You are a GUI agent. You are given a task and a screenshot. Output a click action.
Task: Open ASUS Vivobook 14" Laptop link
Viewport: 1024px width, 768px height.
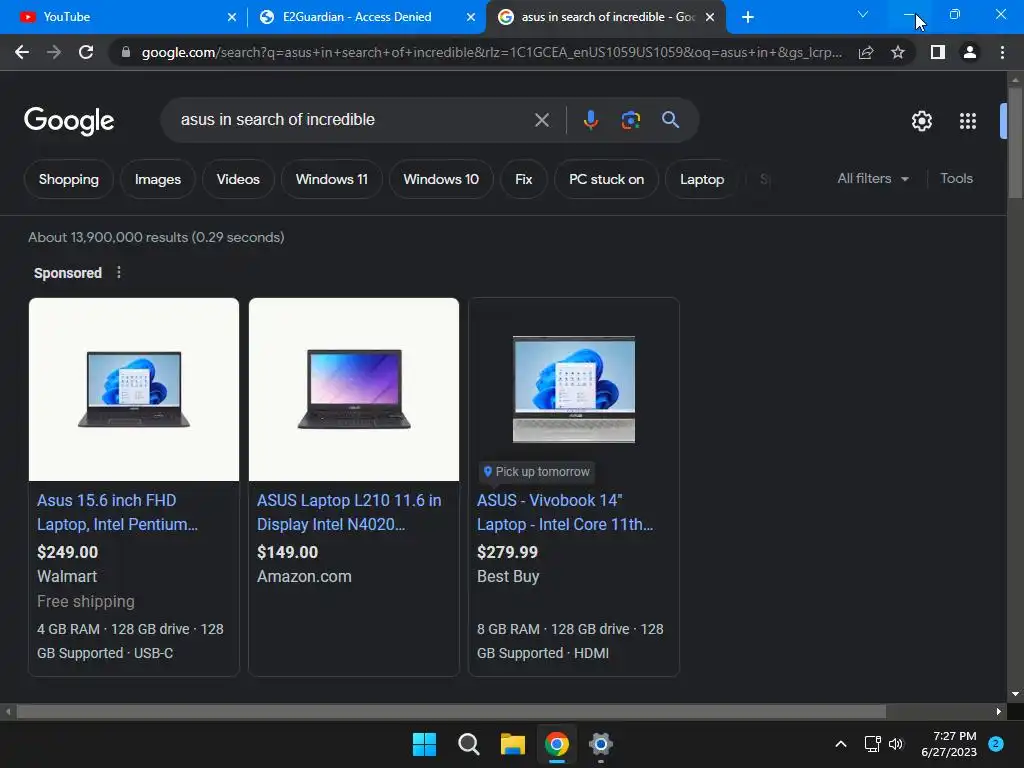click(x=565, y=512)
